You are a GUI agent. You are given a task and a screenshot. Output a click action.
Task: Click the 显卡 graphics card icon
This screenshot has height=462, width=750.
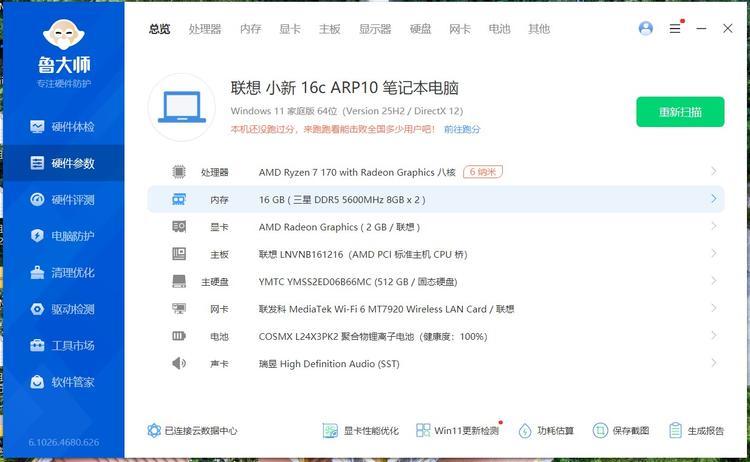click(x=179, y=227)
